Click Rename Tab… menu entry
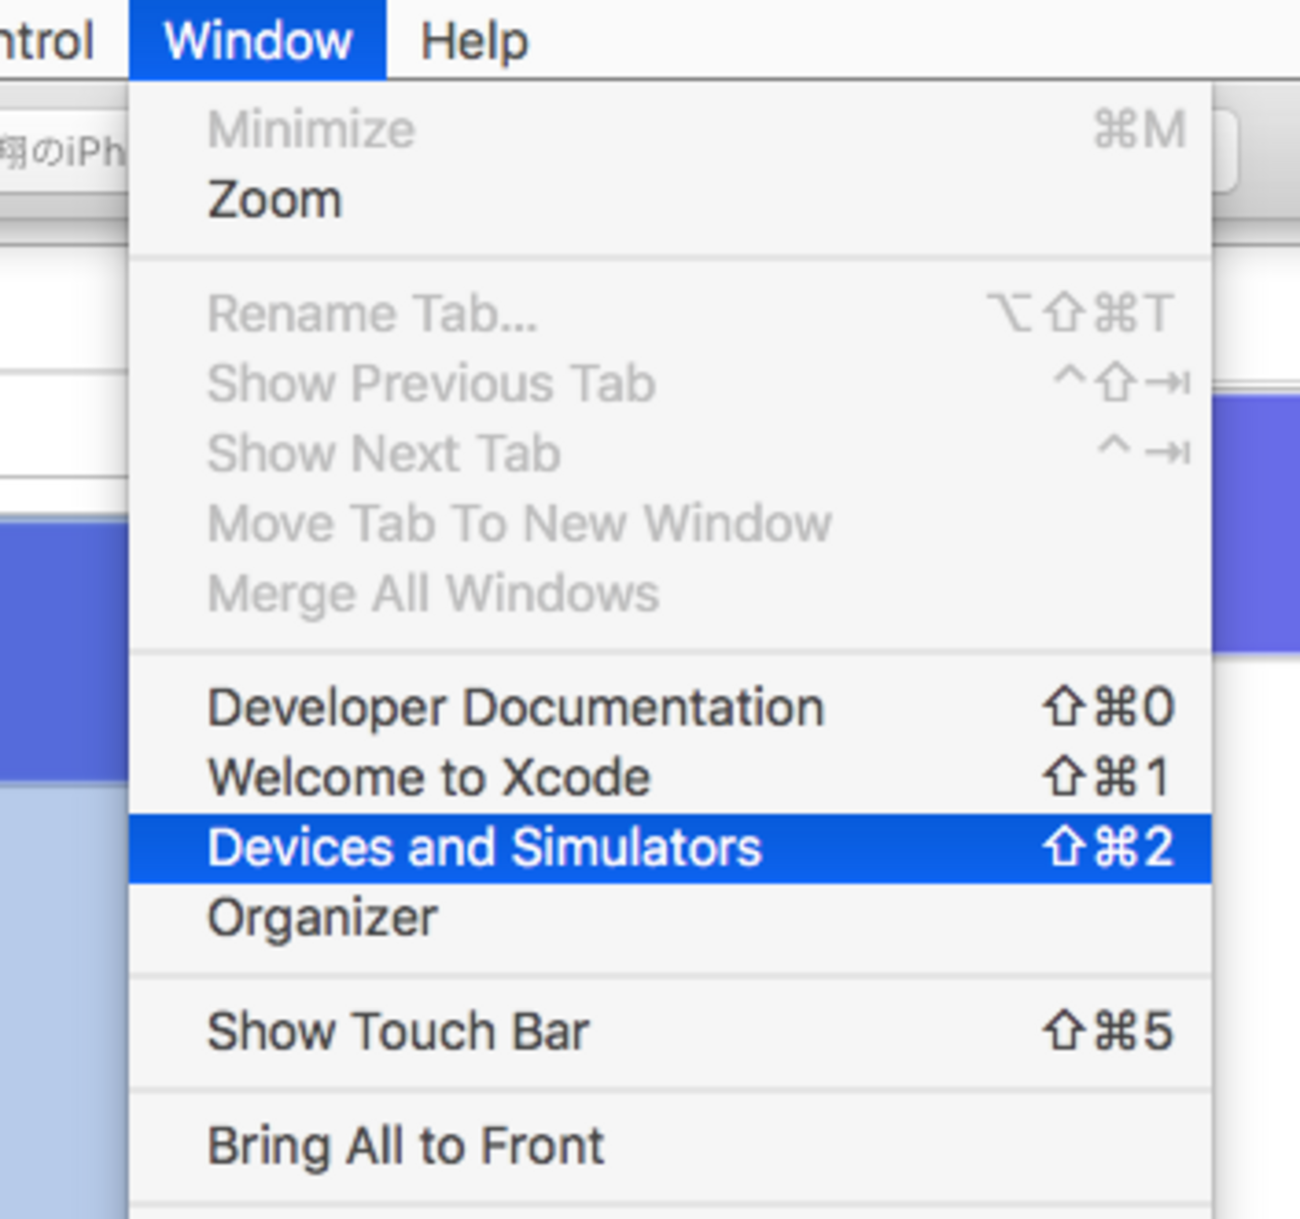This screenshot has height=1219, width=1300. [x=372, y=314]
